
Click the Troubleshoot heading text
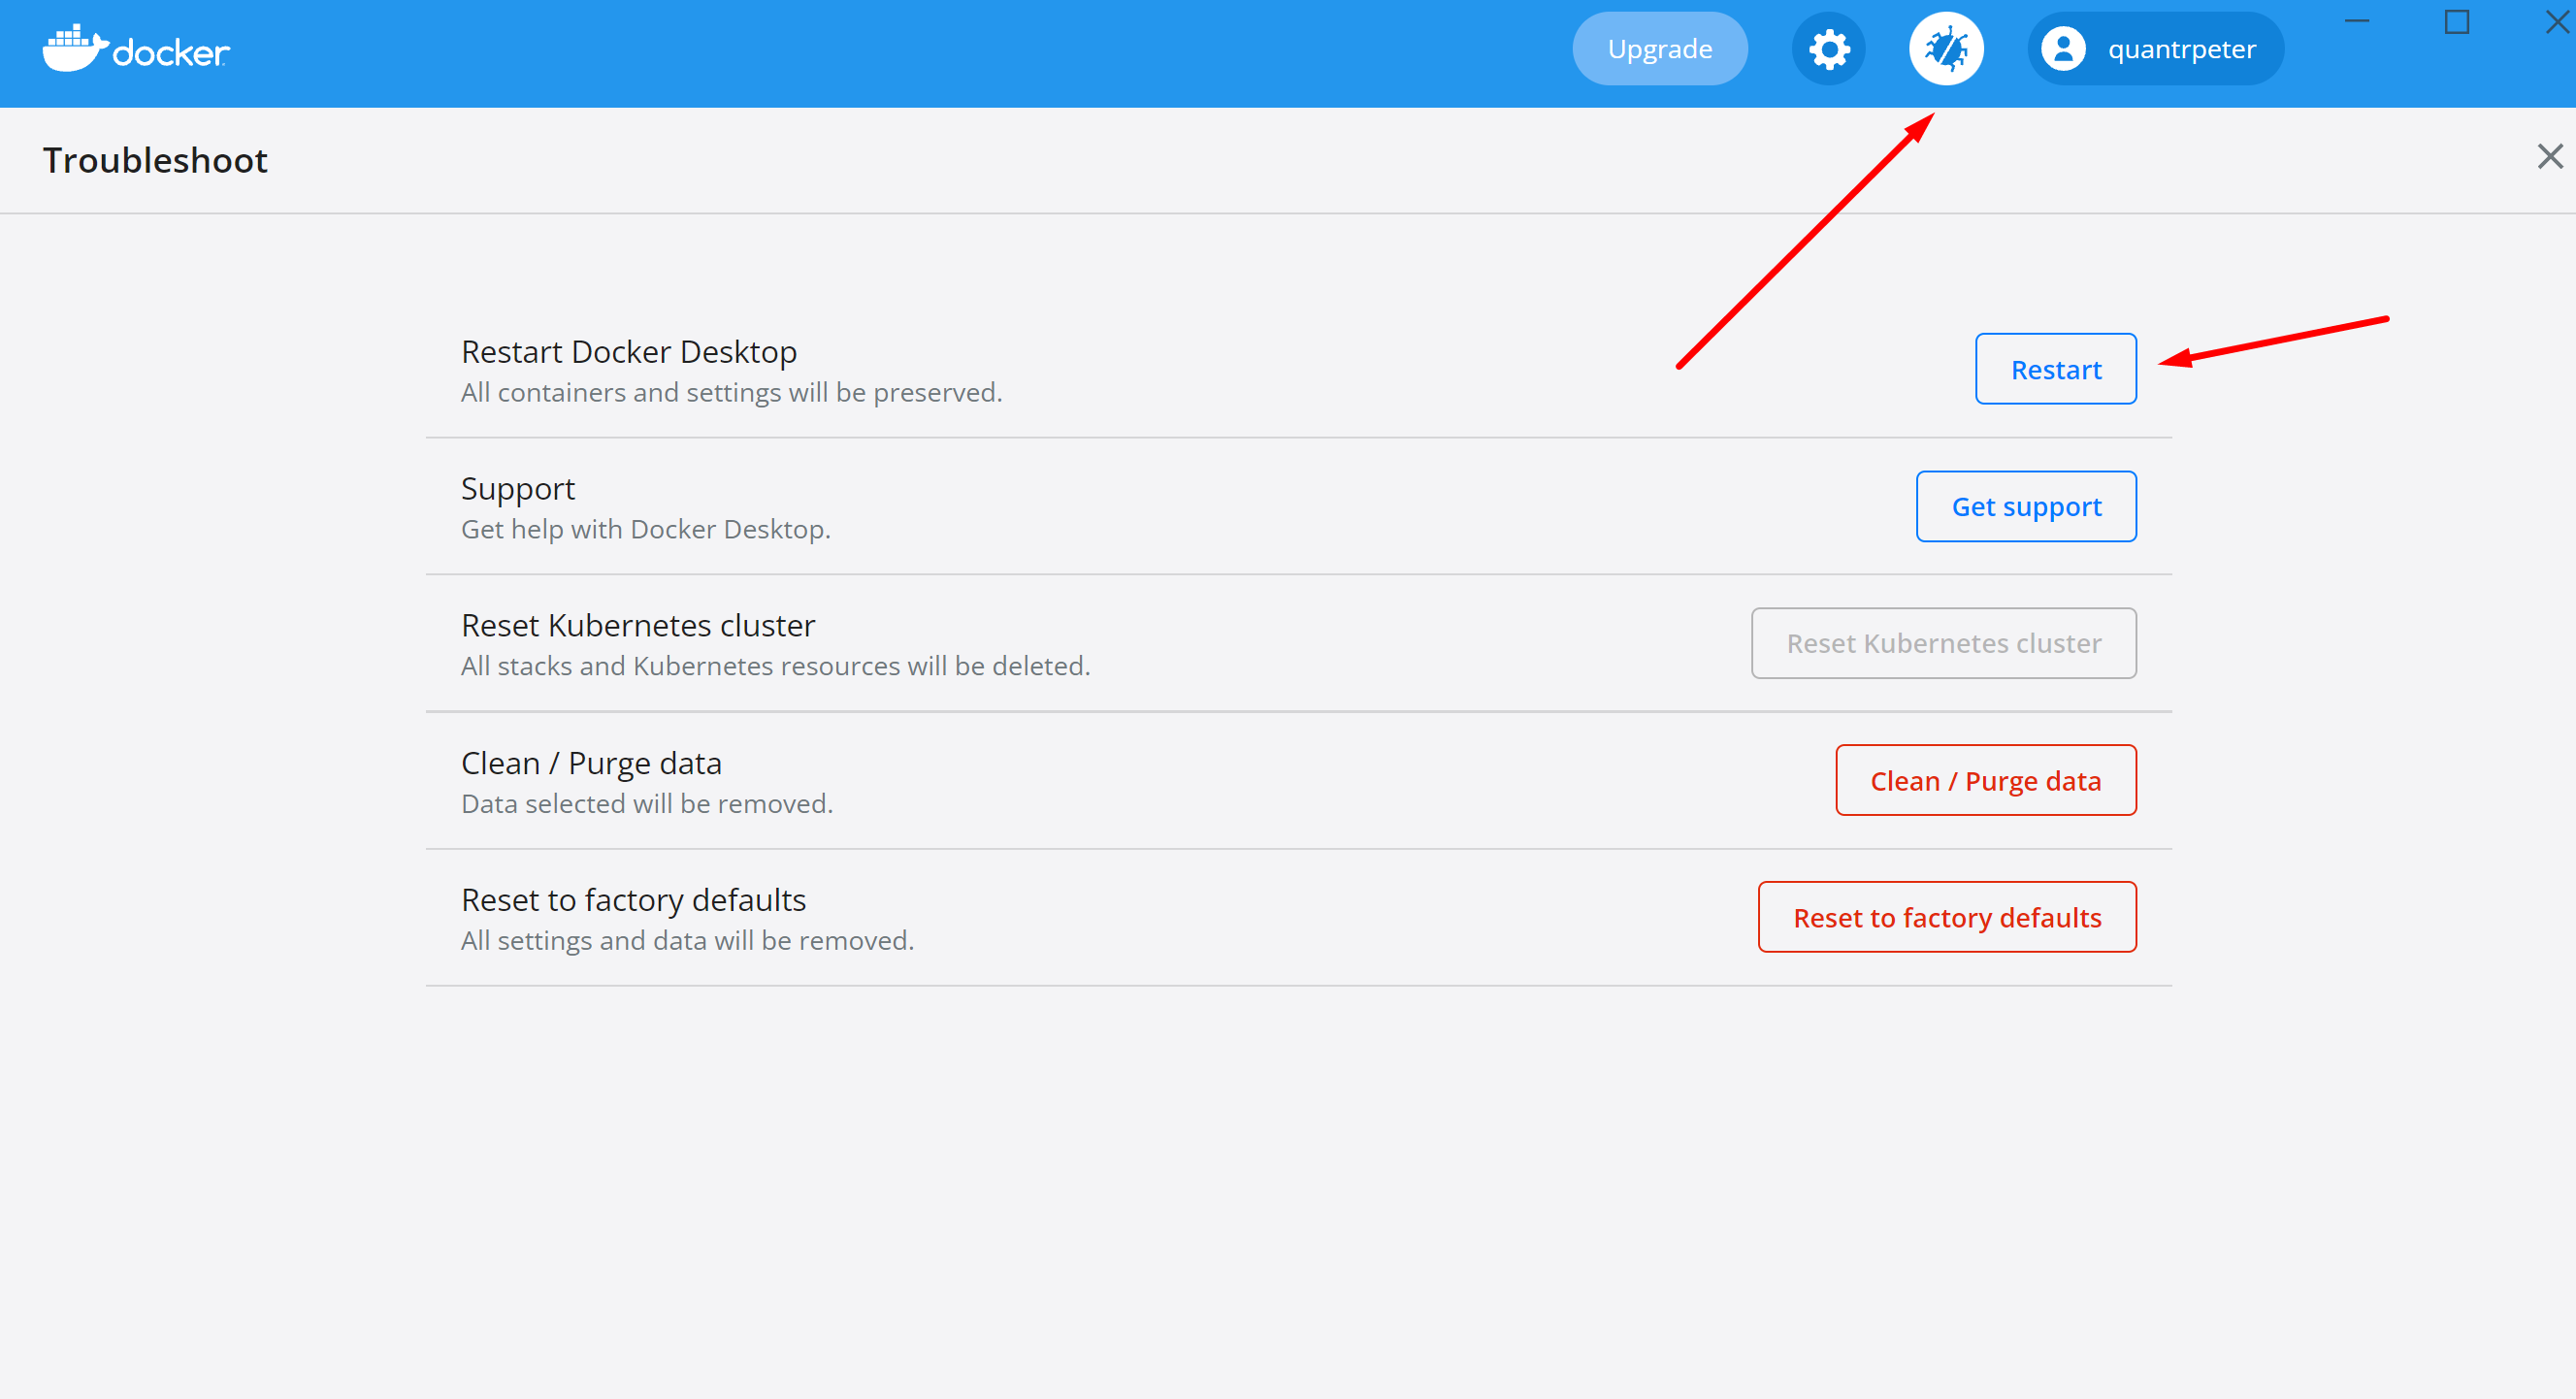(155, 161)
